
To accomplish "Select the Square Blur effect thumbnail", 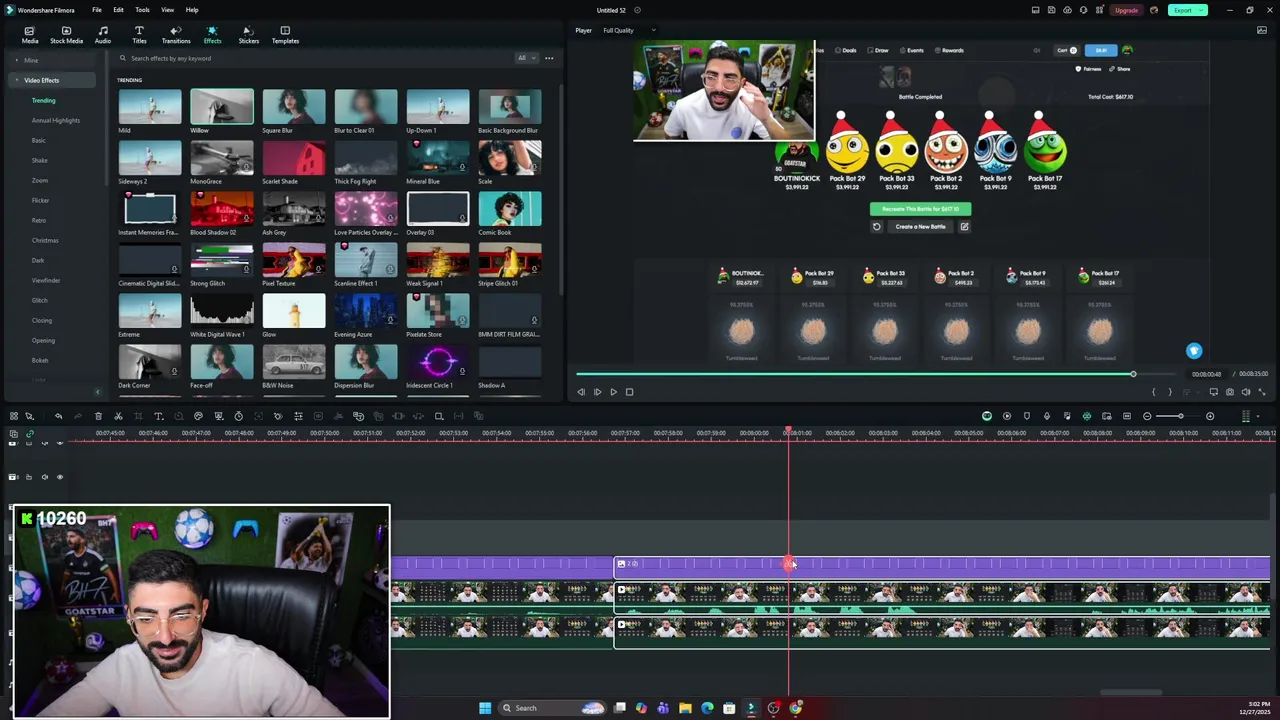I will 294,106.
